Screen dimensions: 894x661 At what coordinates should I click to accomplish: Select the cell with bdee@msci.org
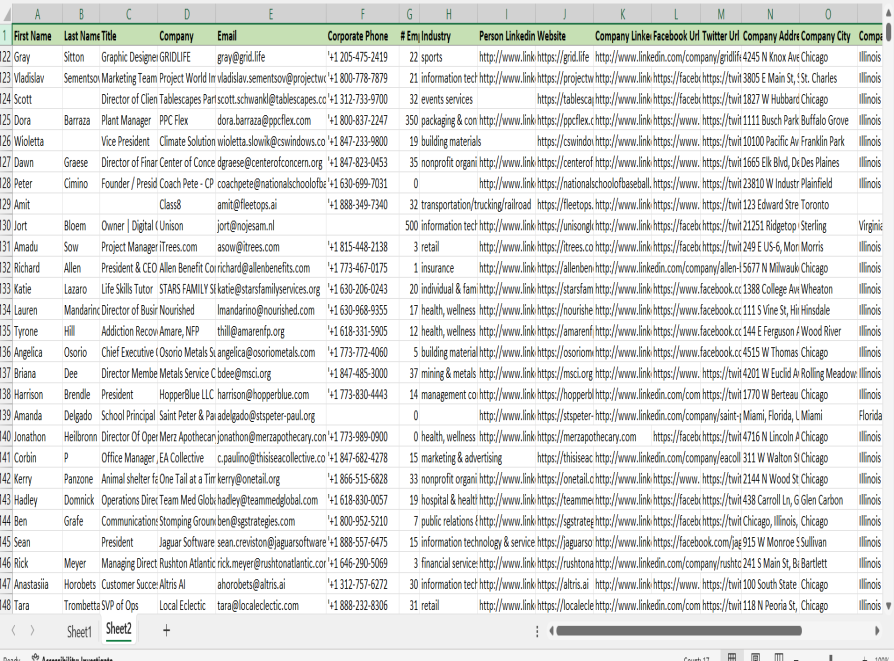point(270,374)
